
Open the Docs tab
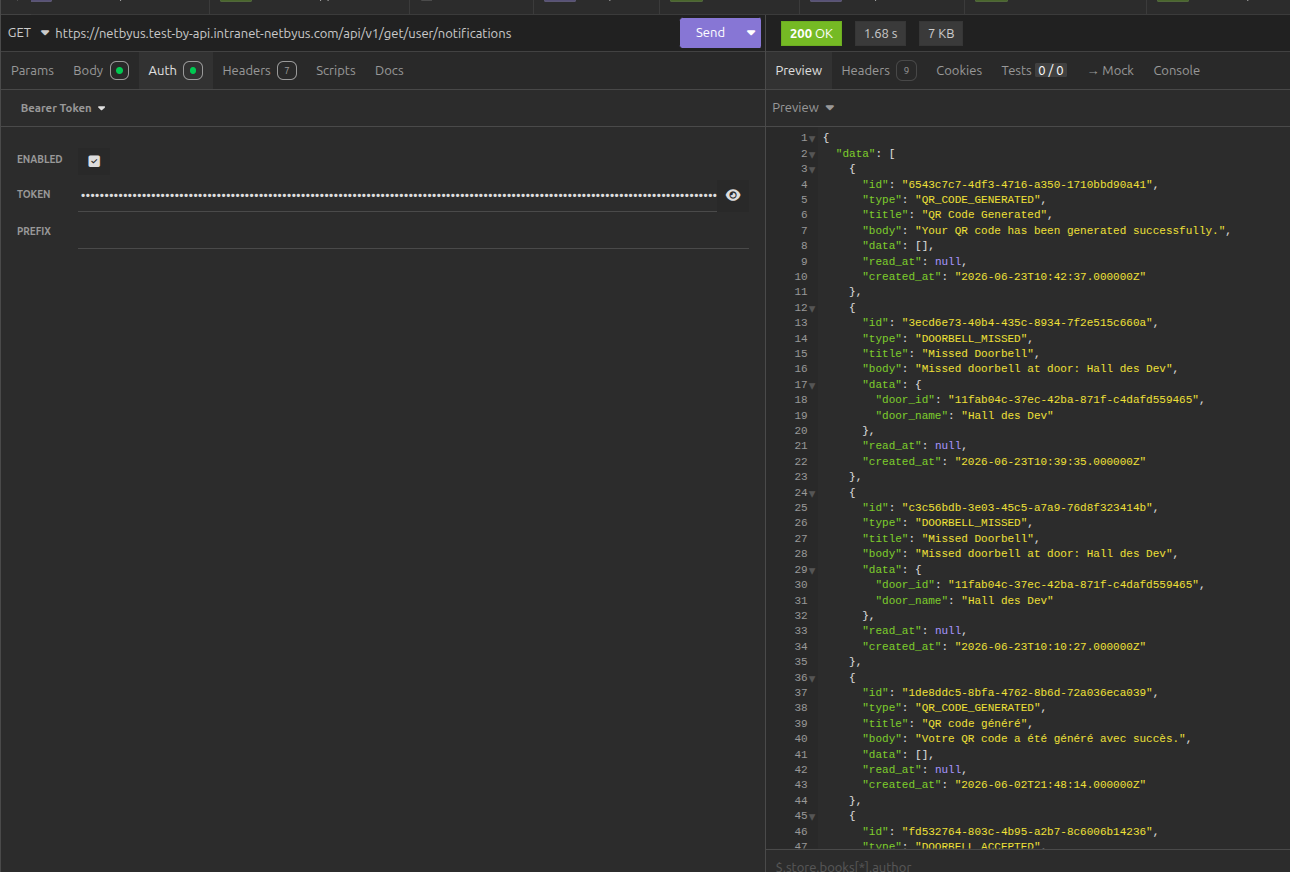tap(389, 71)
